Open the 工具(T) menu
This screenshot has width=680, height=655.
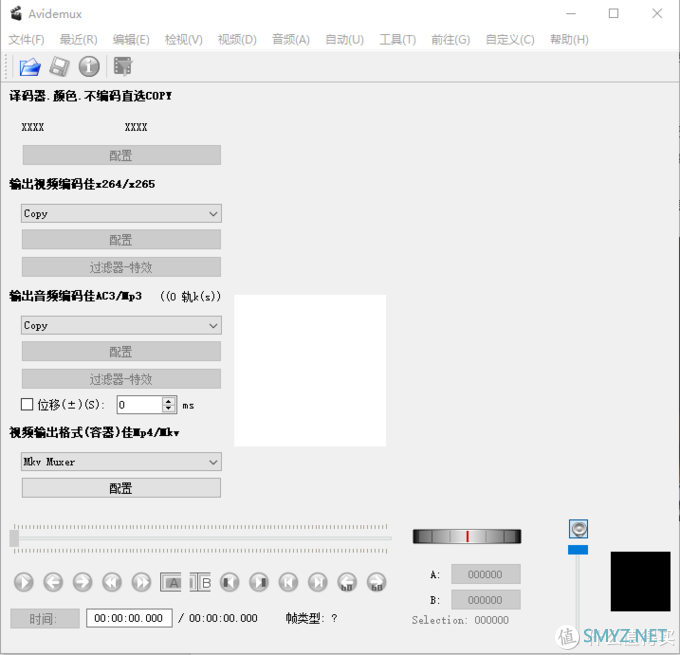pyautogui.click(x=398, y=40)
